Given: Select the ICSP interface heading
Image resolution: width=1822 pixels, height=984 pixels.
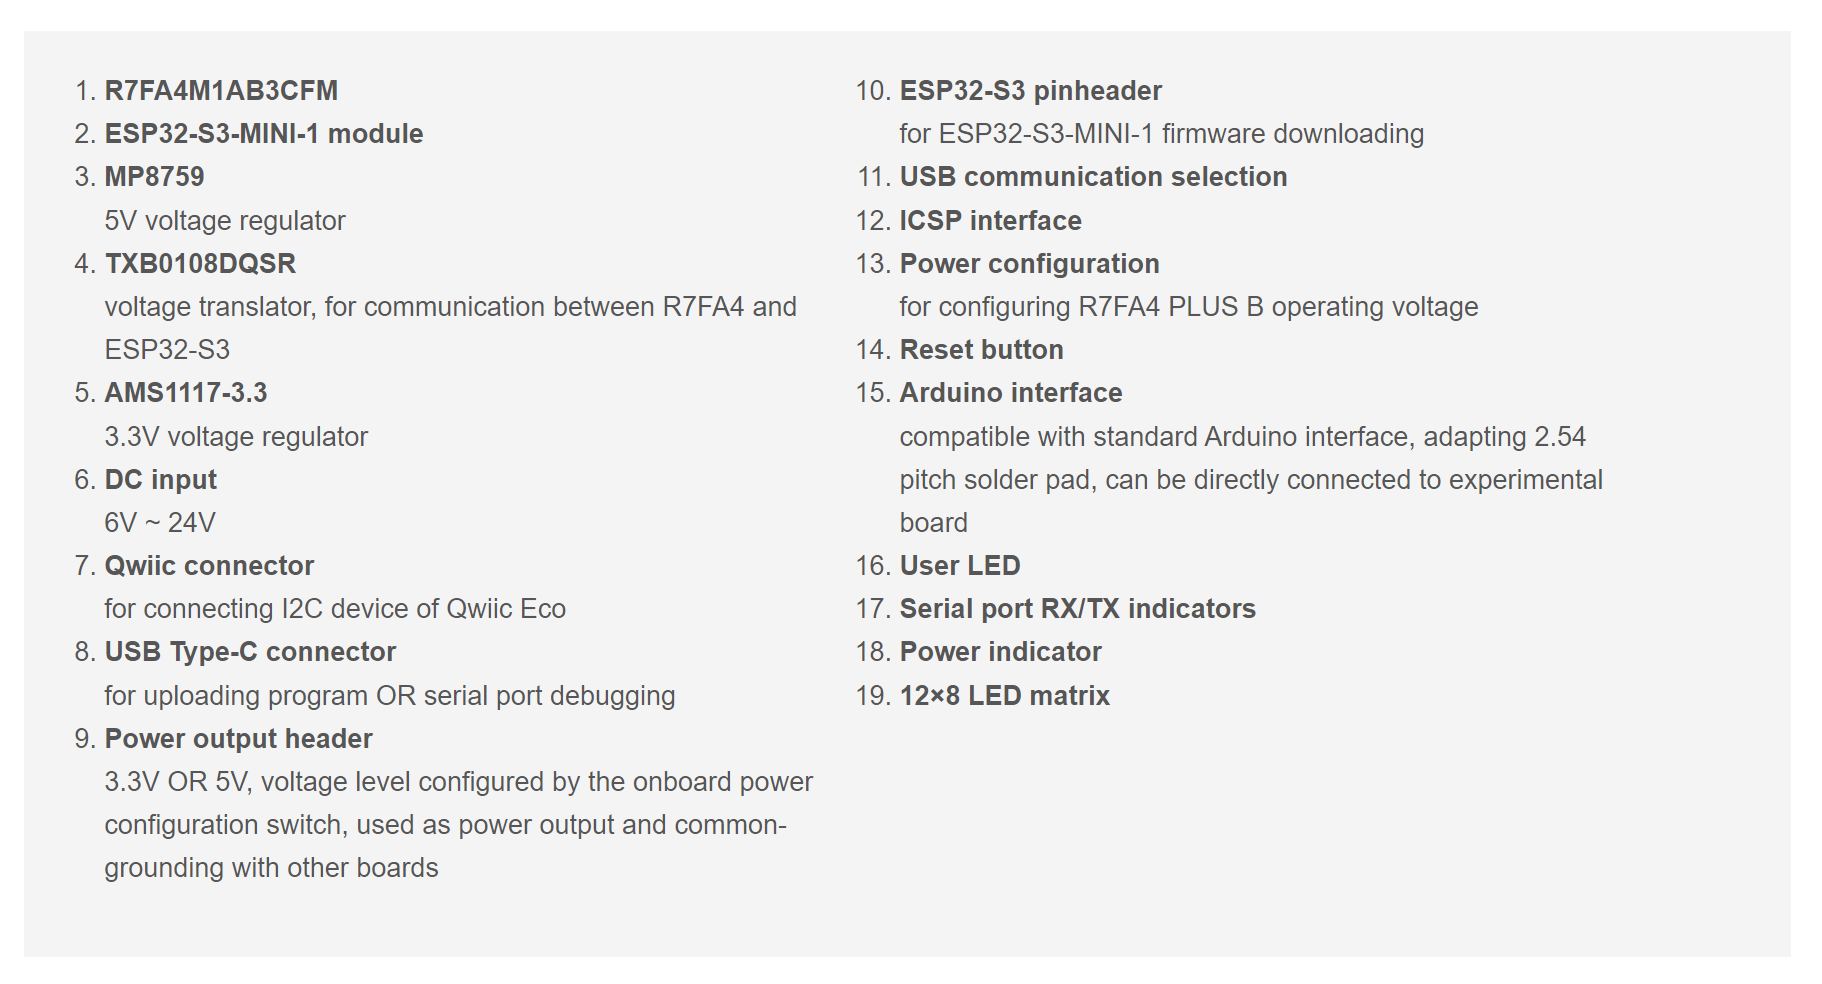Looking at the screenshot, I should coord(990,221).
